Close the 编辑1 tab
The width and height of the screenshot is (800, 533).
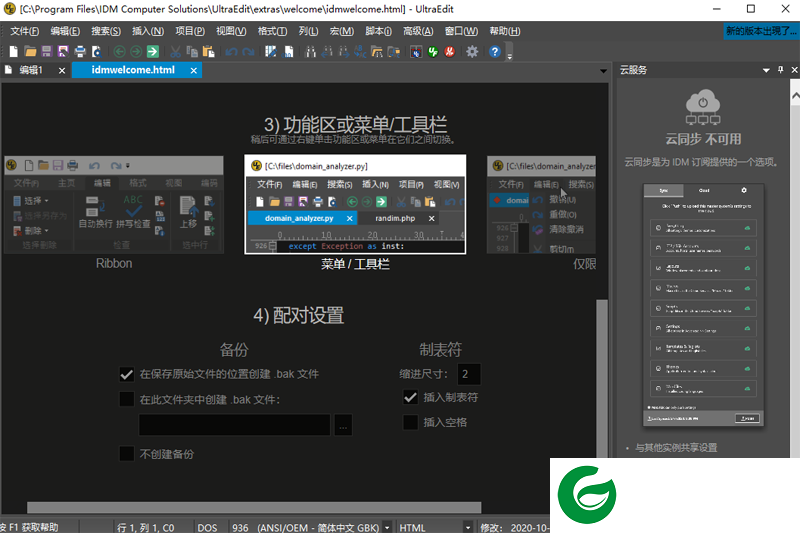click(x=62, y=71)
